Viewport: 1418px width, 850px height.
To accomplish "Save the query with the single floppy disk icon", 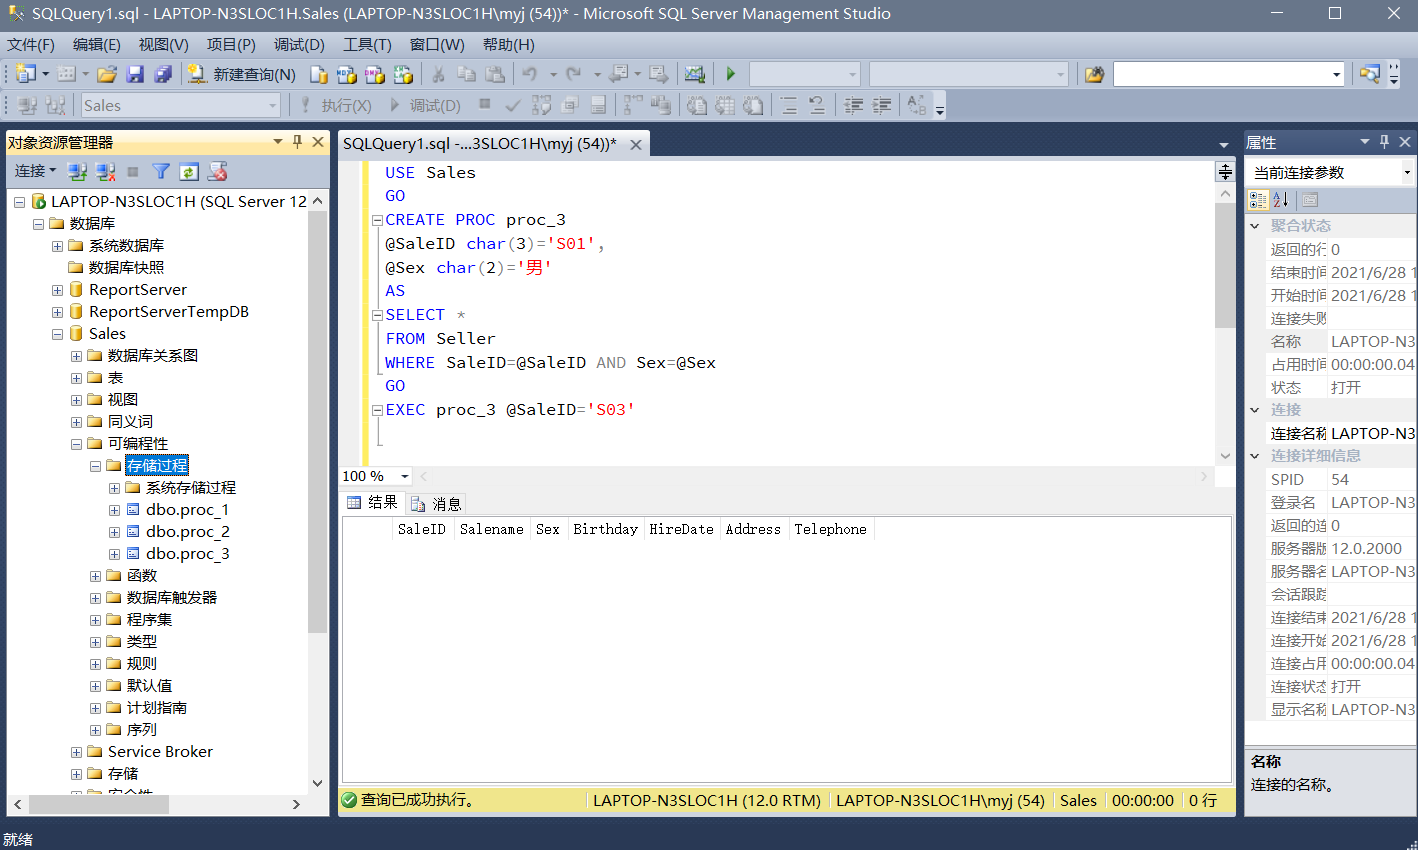I will (135, 74).
